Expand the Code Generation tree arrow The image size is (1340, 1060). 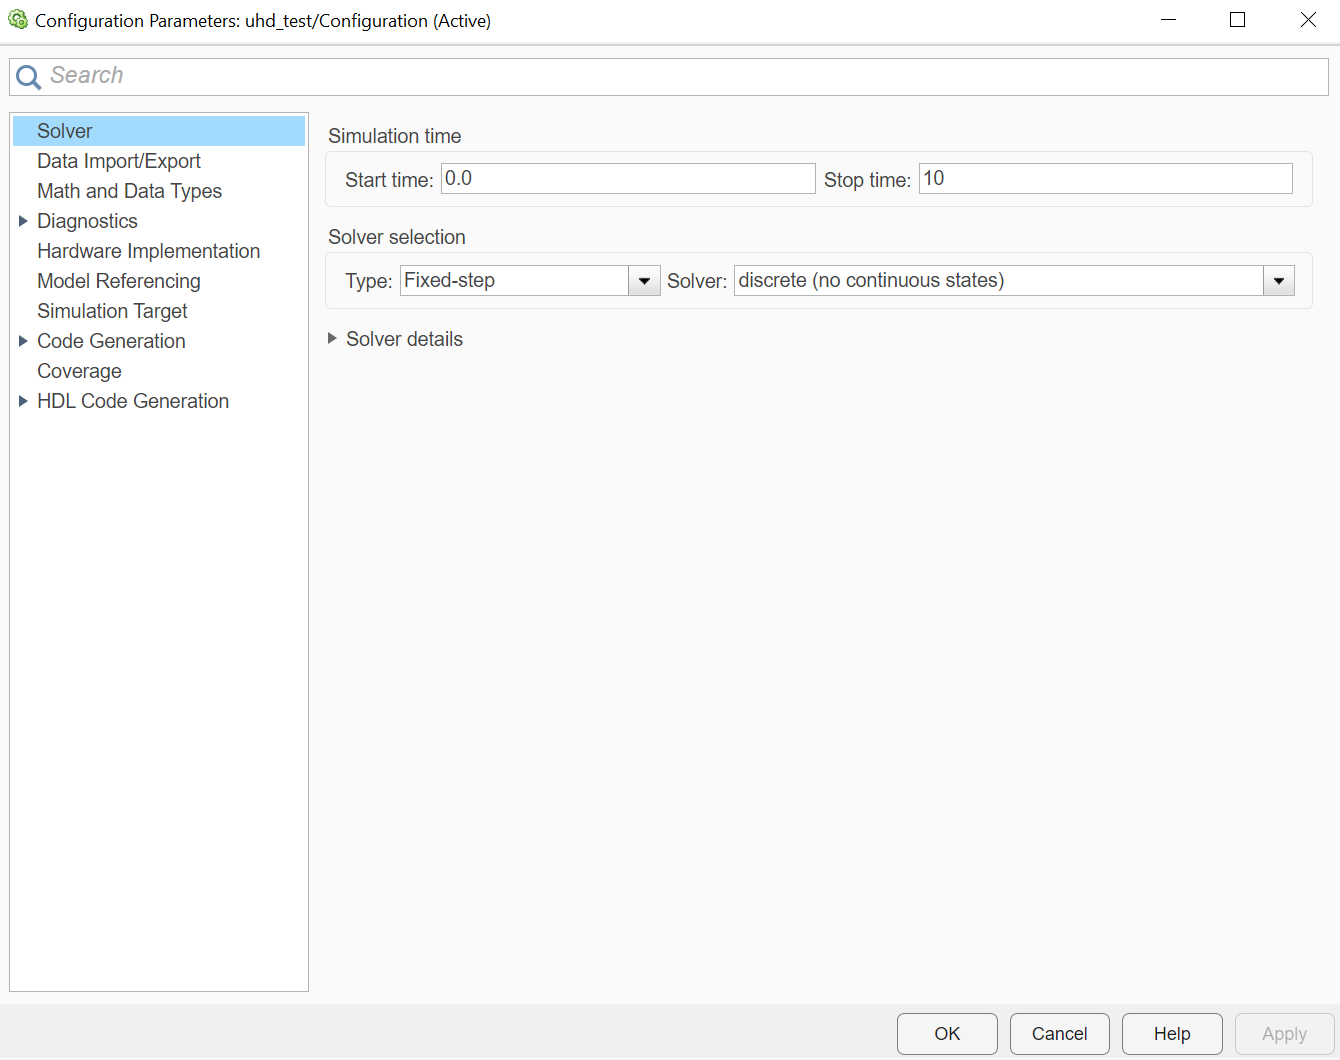pyautogui.click(x=23, y=341)
